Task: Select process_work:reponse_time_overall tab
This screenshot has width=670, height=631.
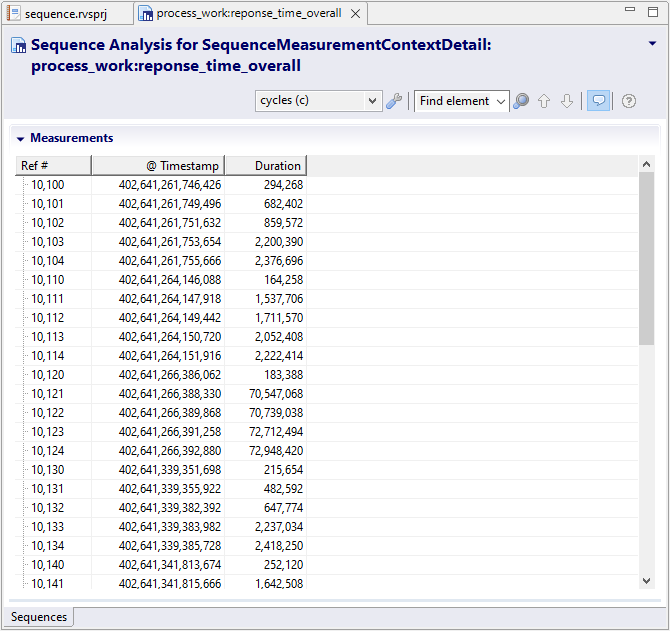Action: click(249, 14)
